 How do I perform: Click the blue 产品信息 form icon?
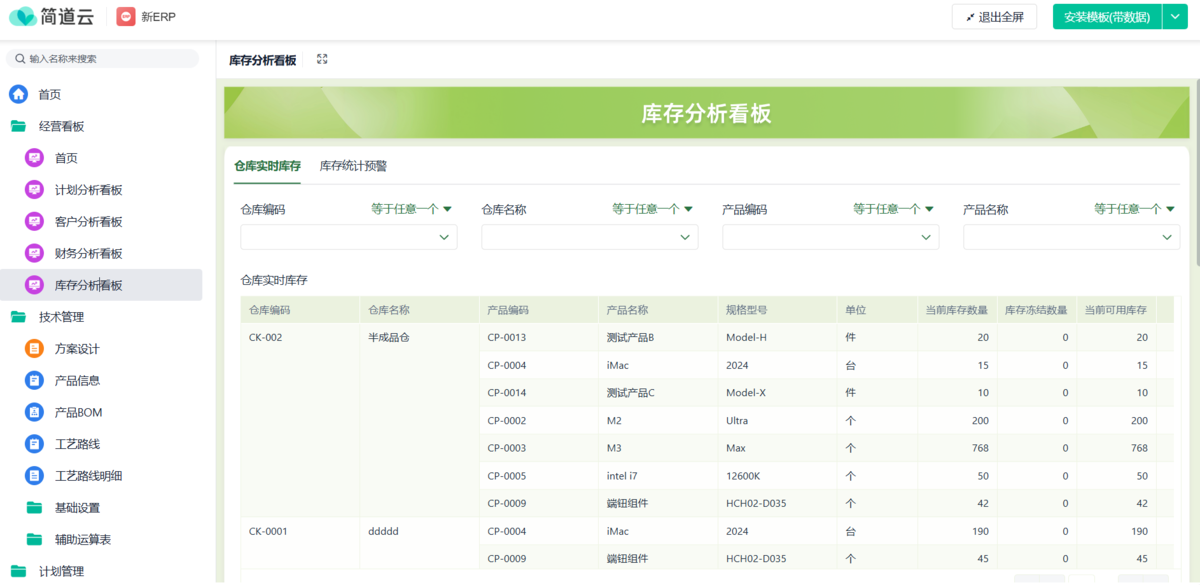pyautogui.click(x=35, y=381)
